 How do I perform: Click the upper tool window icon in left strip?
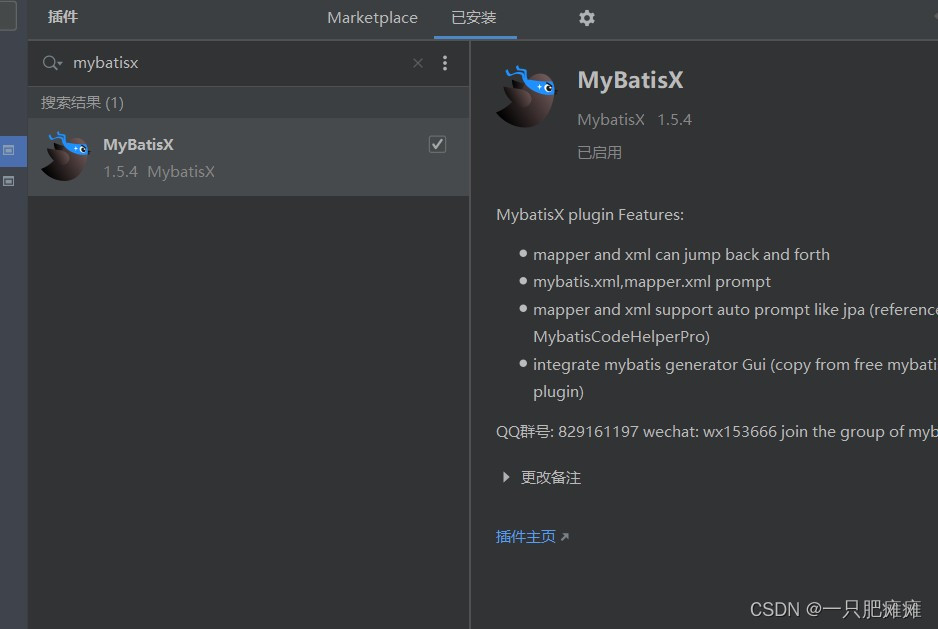point(9,150)
